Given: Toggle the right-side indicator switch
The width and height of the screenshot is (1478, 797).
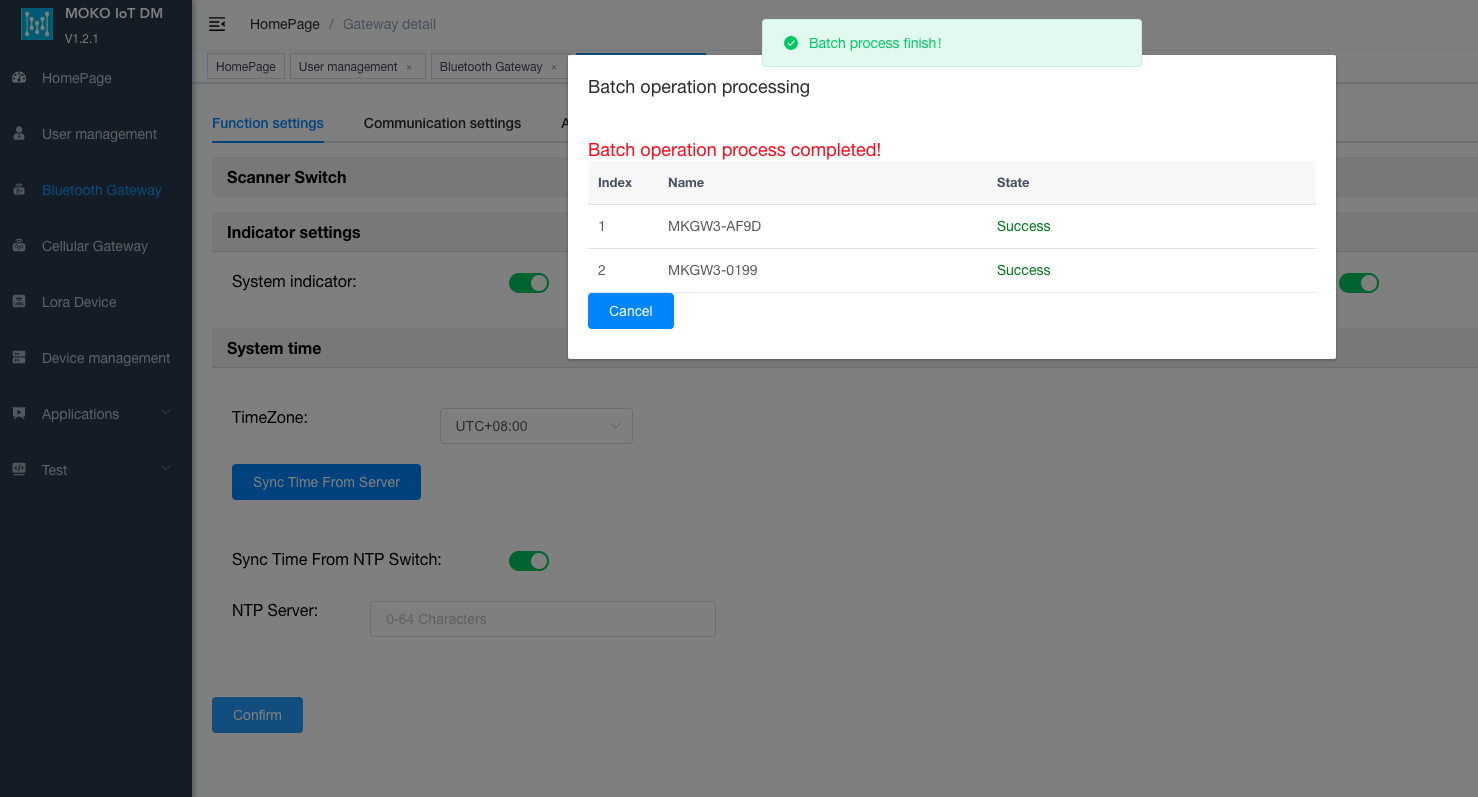Looking at the screenshot, I should (1359, 283).
